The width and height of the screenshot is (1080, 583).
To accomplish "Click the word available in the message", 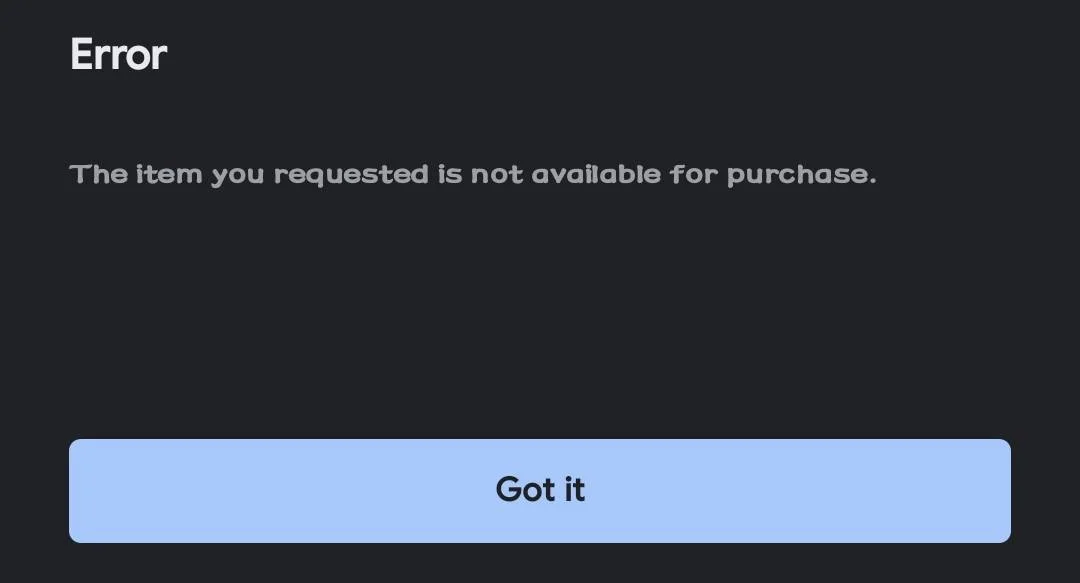I will click(595, 174).
